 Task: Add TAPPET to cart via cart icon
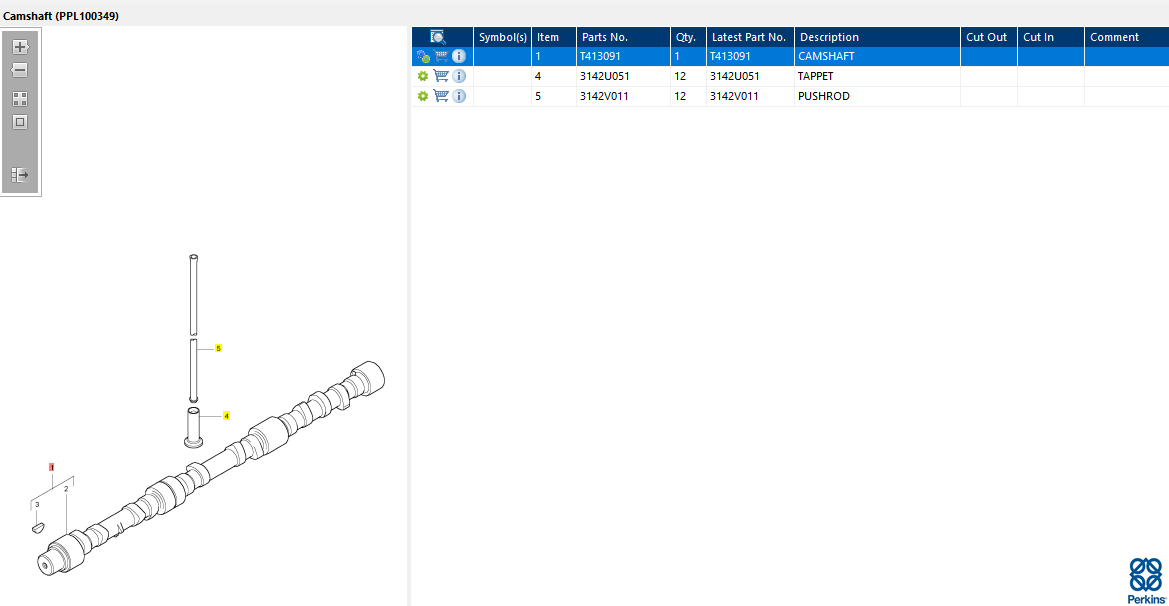tap(441, 76)
